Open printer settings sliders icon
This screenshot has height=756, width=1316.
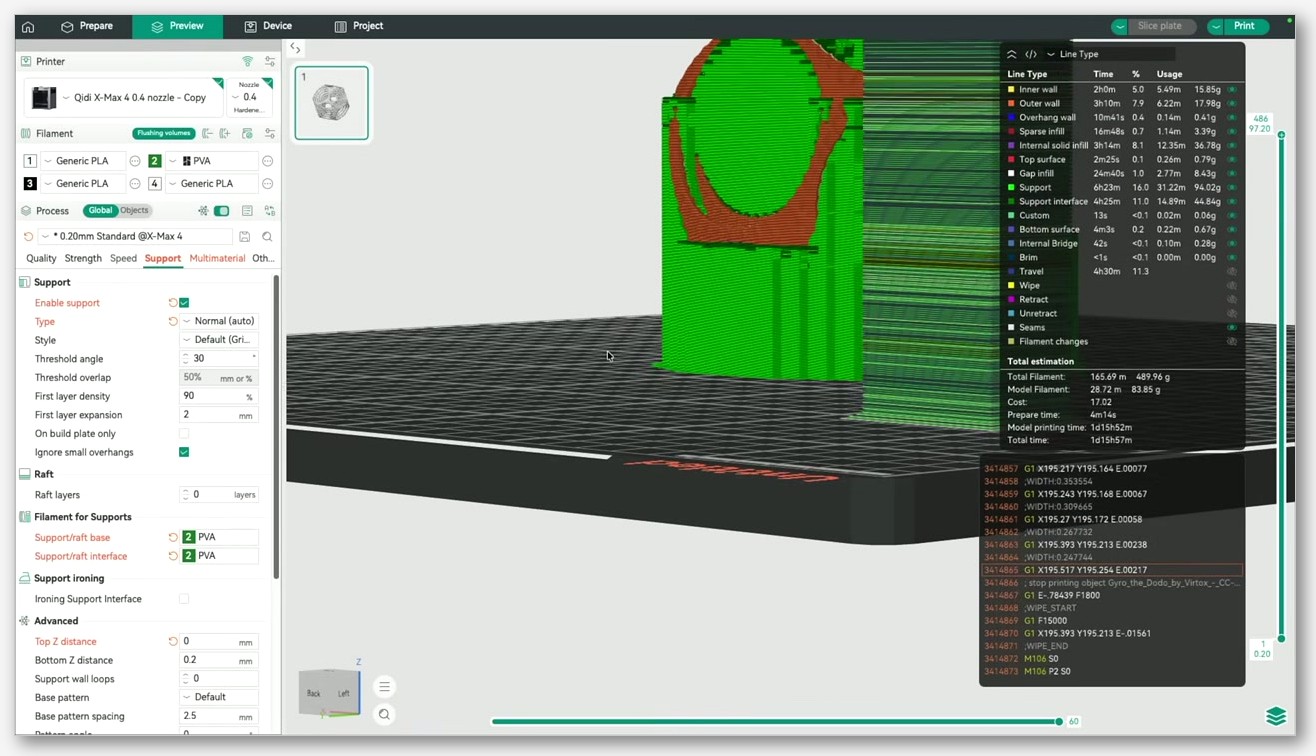270,61
